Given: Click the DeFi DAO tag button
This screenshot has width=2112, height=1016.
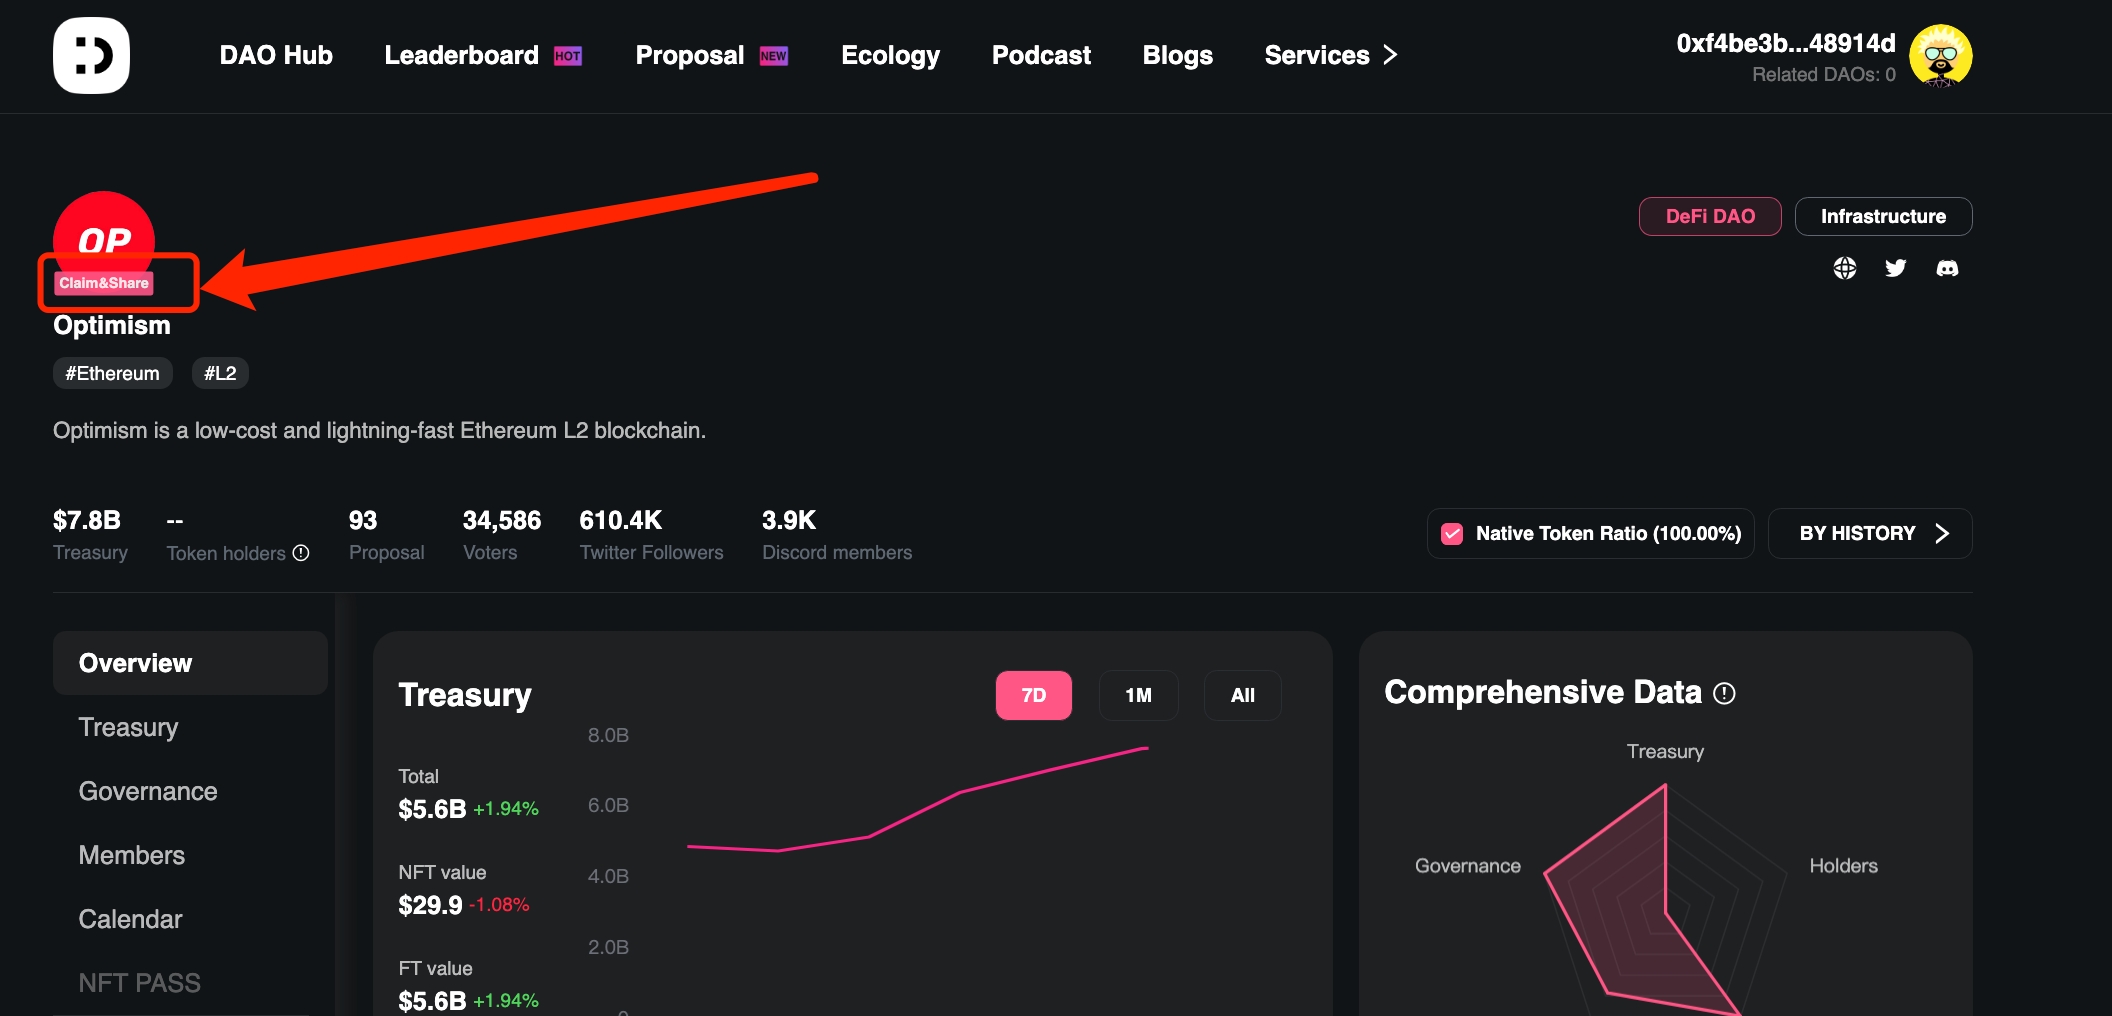Looking at the screenshot, I should pyautogui.click(x=1710, y=216).
